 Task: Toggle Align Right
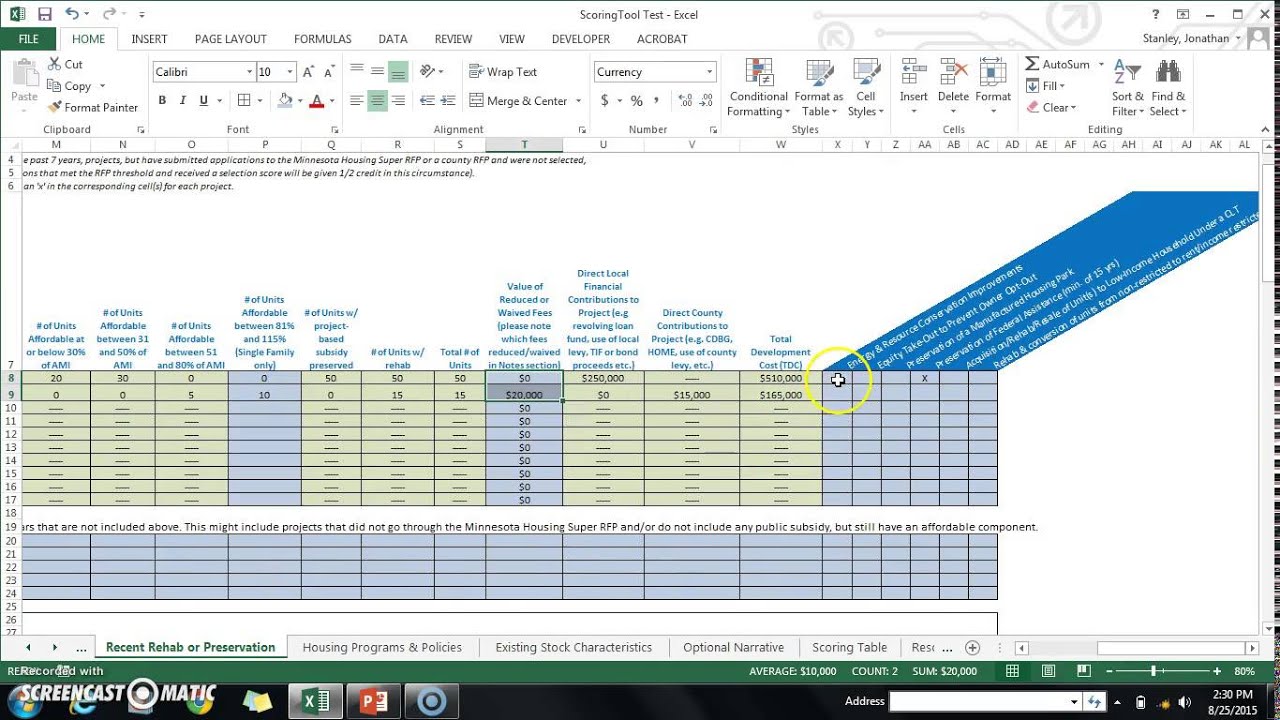[398, 101]
